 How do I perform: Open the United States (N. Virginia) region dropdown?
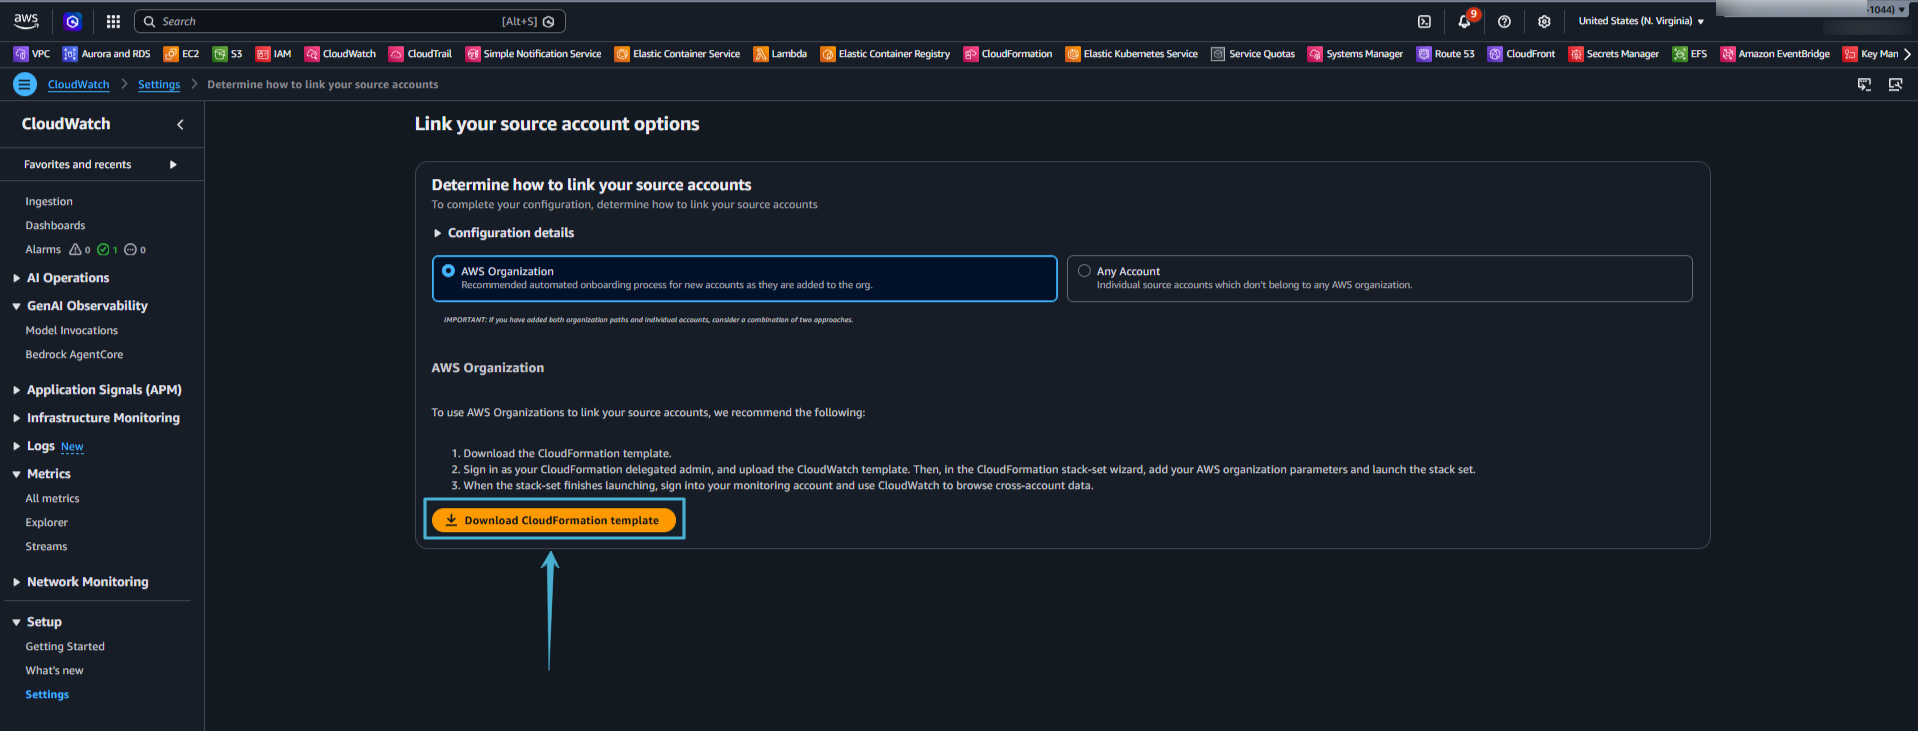(1640, 21)
